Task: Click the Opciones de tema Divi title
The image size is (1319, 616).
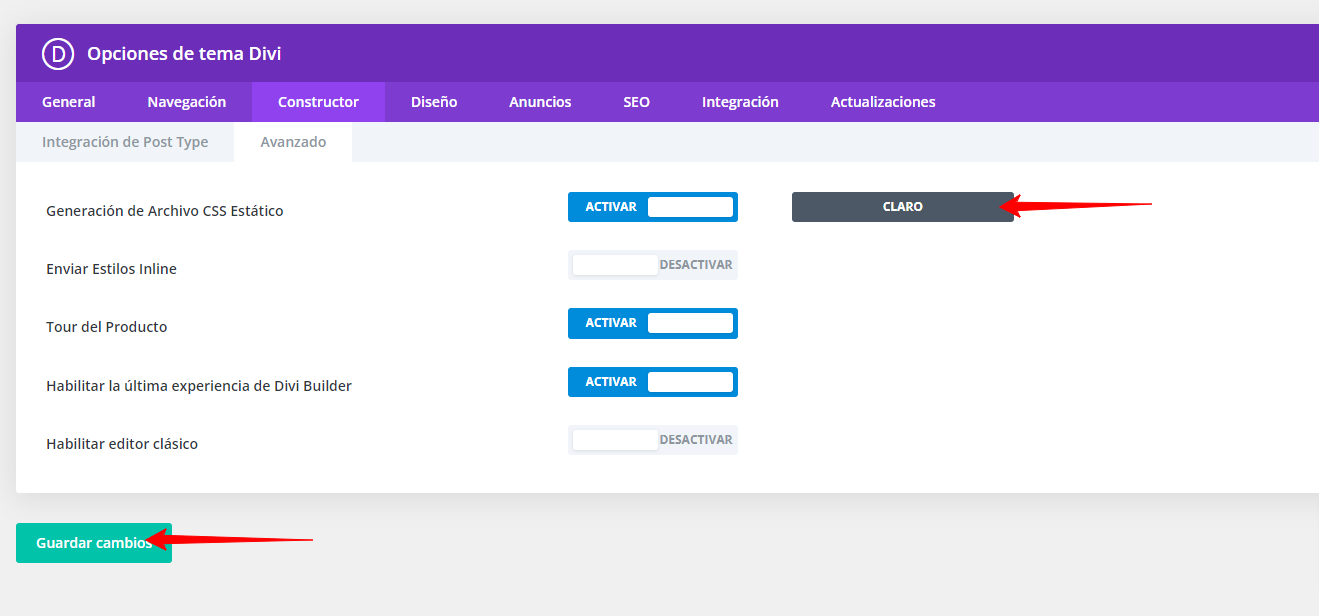Action: coord(184,54)
